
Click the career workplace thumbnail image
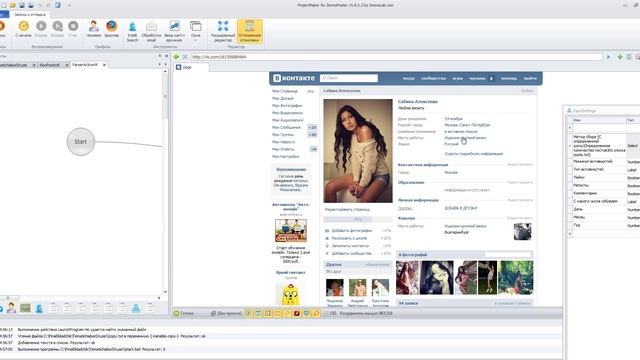tap(522, 232)
